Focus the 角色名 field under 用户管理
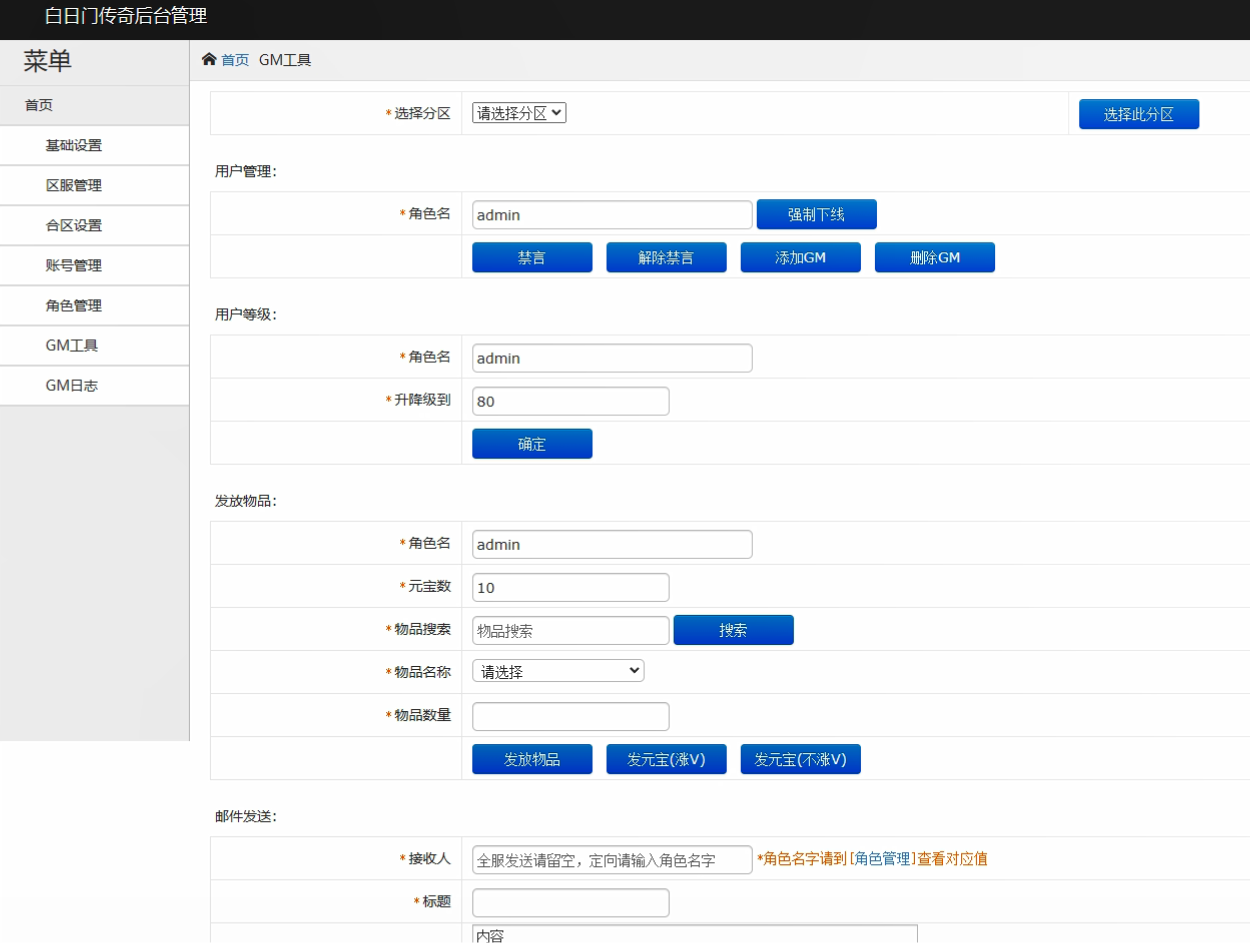Viewport: 1250px width, 943px height. 612,215
